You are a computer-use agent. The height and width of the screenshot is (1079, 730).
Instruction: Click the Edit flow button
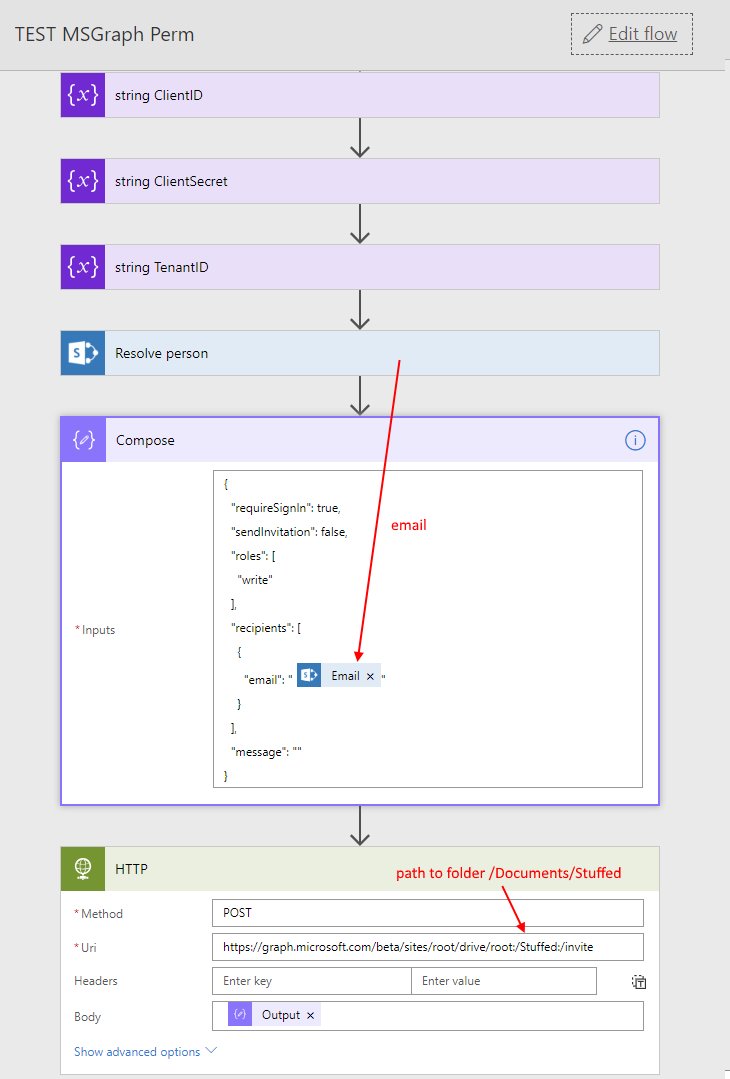click(x=631, y=34)
